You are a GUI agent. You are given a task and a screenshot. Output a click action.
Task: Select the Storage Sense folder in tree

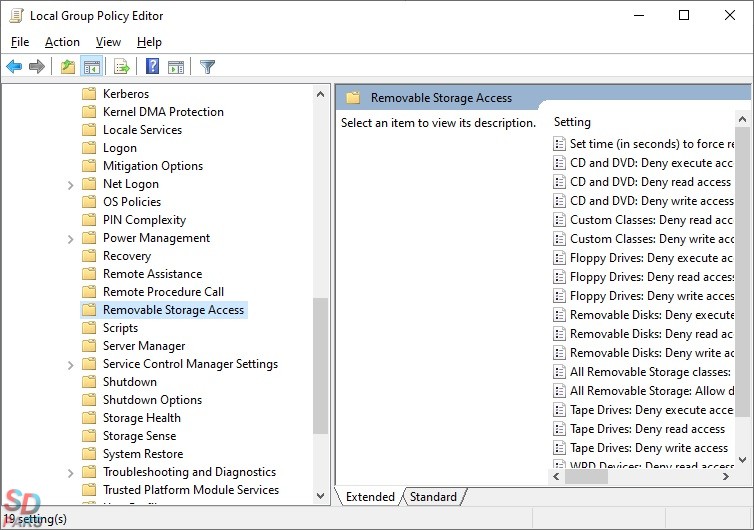coord(139,436)
